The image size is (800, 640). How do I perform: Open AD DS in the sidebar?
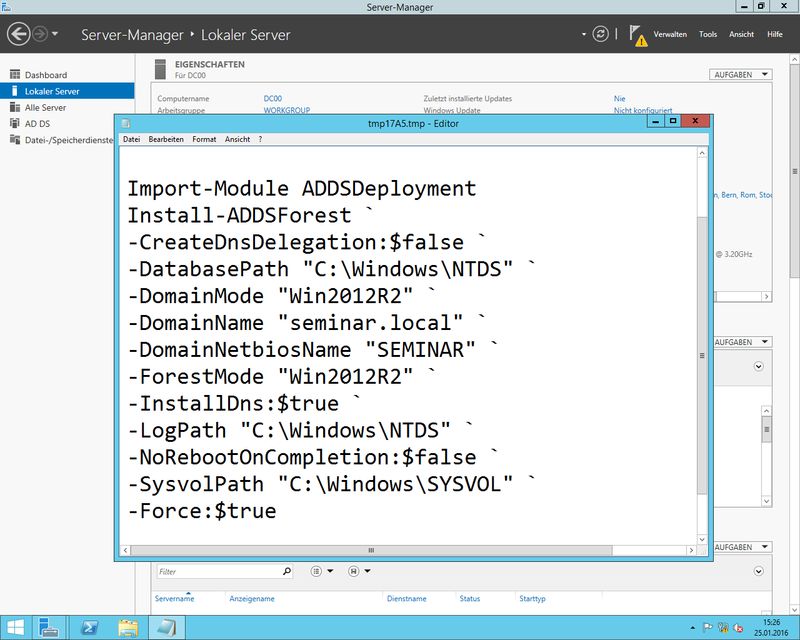pyautogui.click(x=37, y=123)
